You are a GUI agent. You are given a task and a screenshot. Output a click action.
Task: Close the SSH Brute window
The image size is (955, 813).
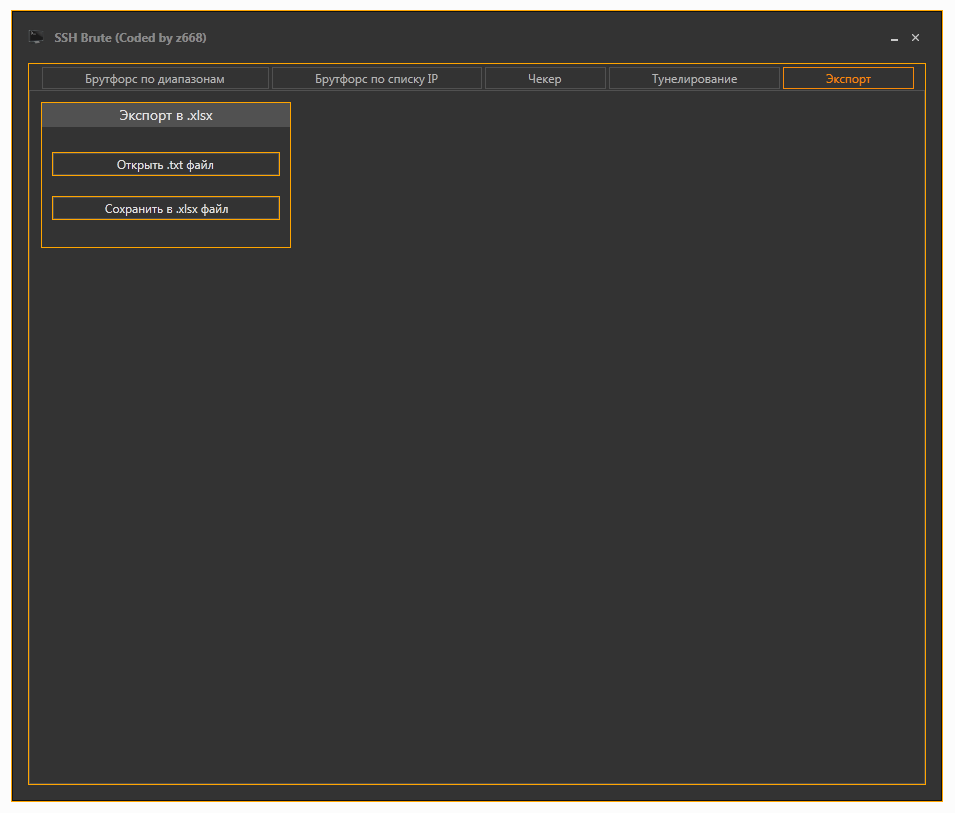point(915,38)
